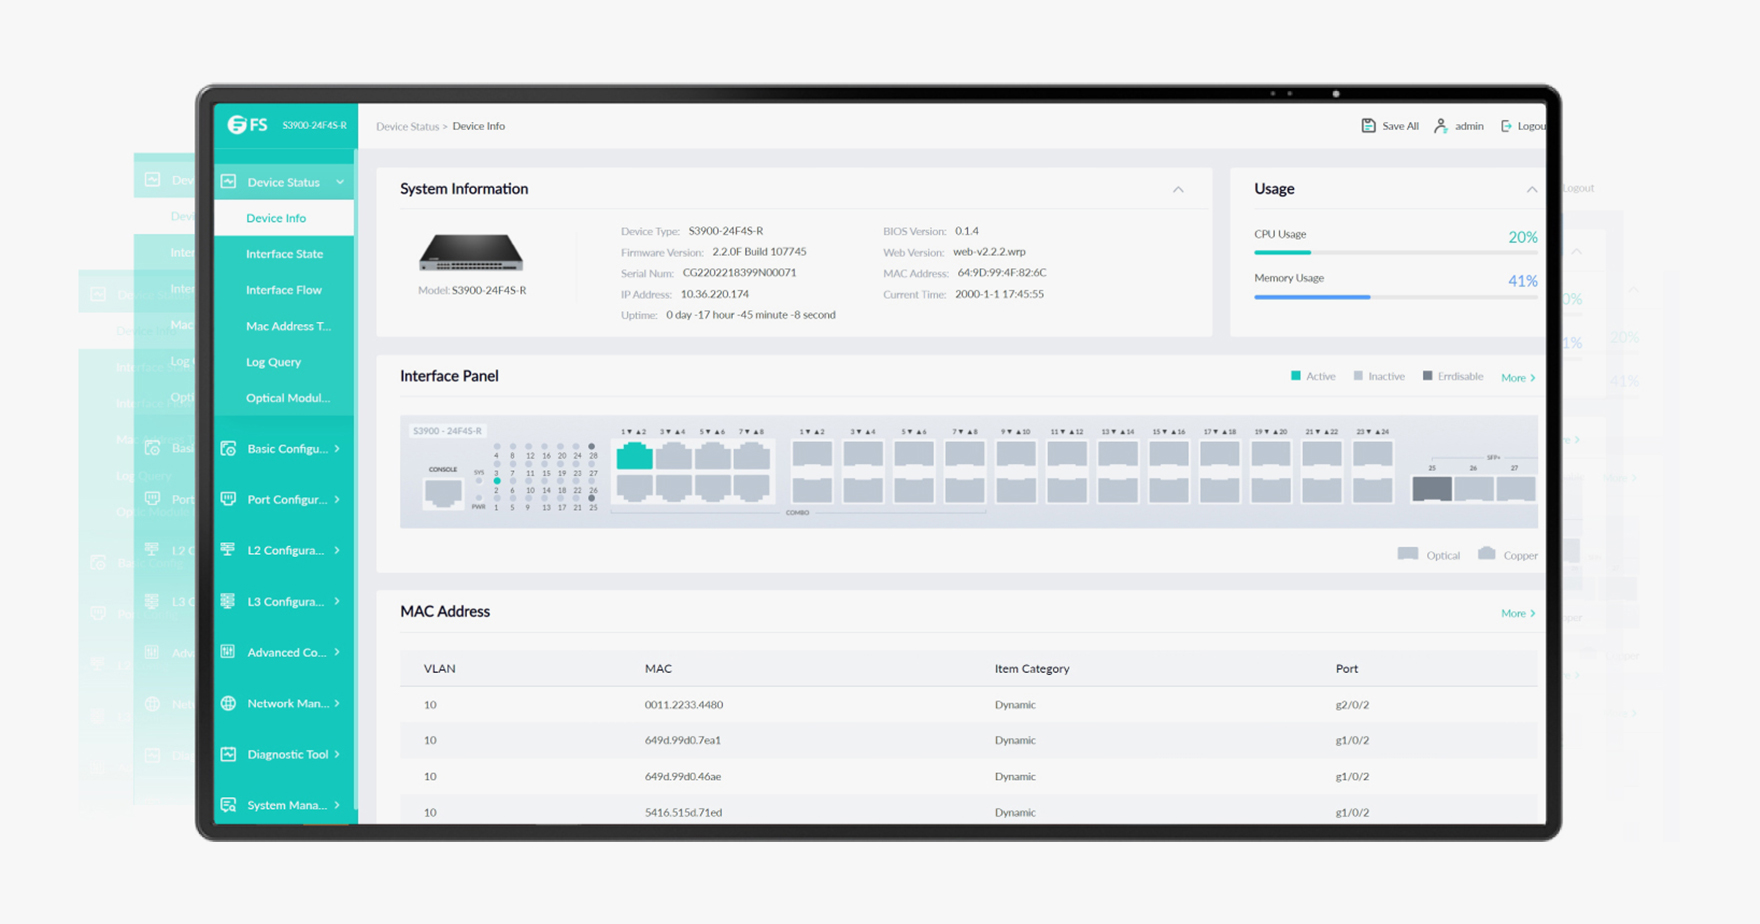This screenshot has height=924, width=1760.
Task: Click the Logout icon
Action: (1506, 126)
